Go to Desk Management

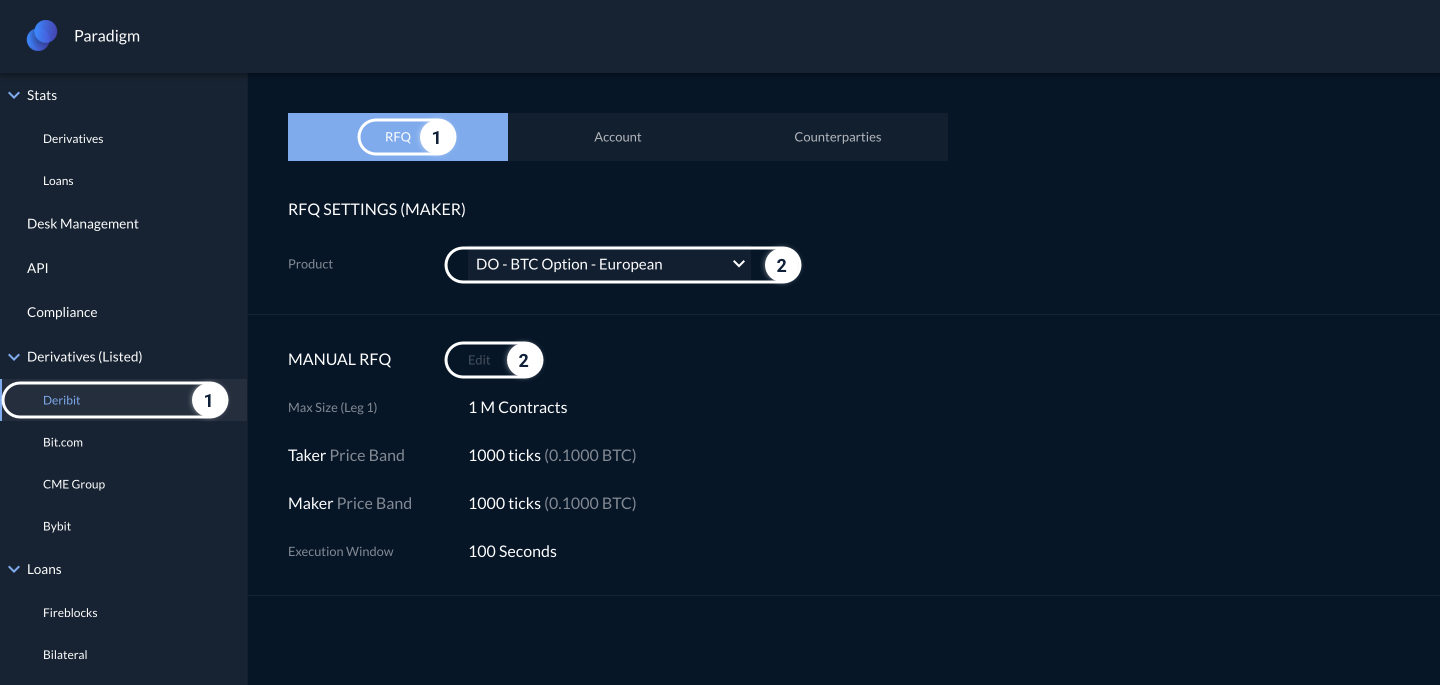point(83,224)
